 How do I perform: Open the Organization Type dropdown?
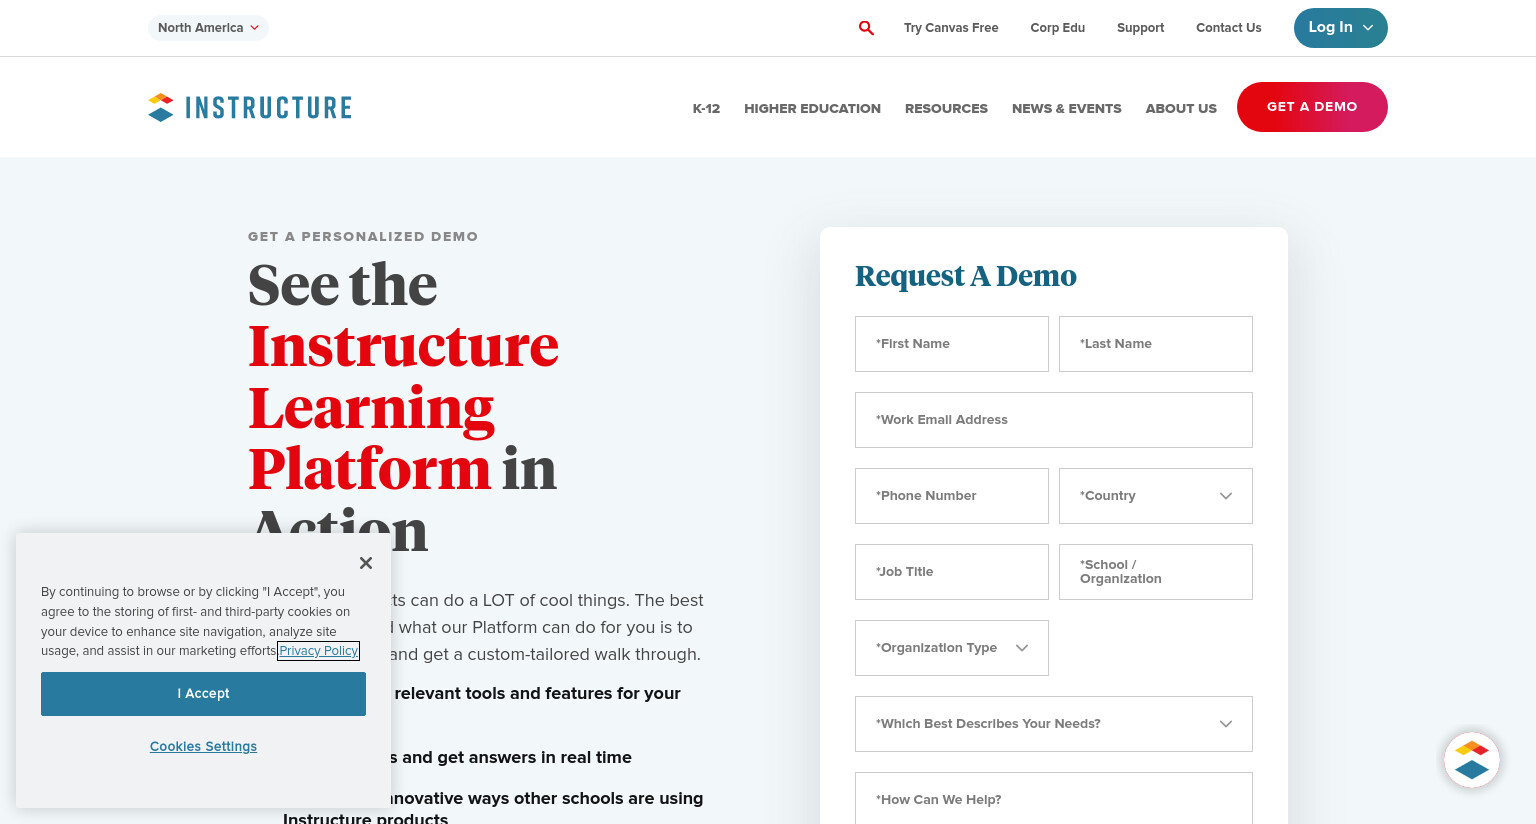(x=952, y=648)
